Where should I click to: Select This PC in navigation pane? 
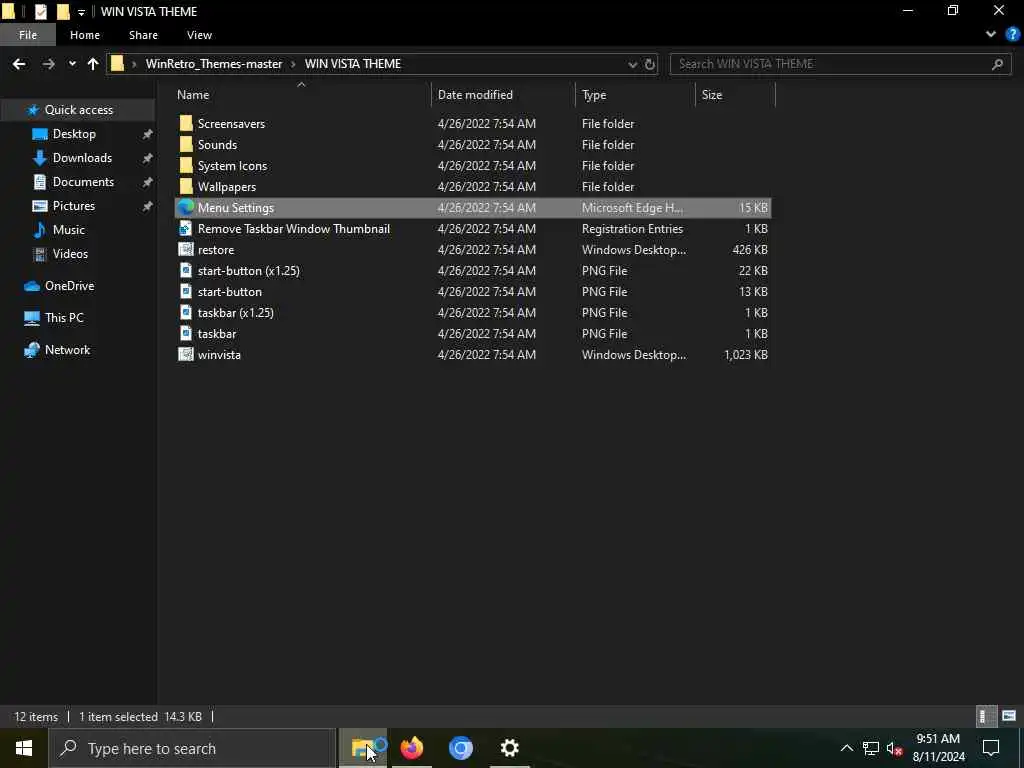pos(64,318)
